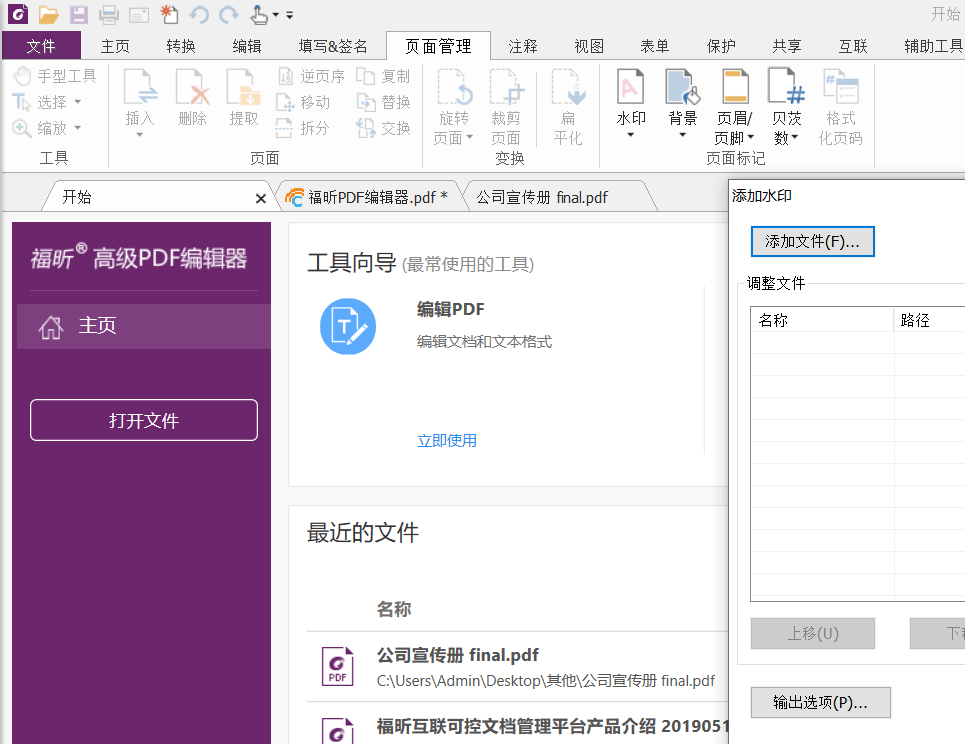Click the 上移(U) button in watermark dialog
This screenshot has width=965, height=744.
(813, 633)
